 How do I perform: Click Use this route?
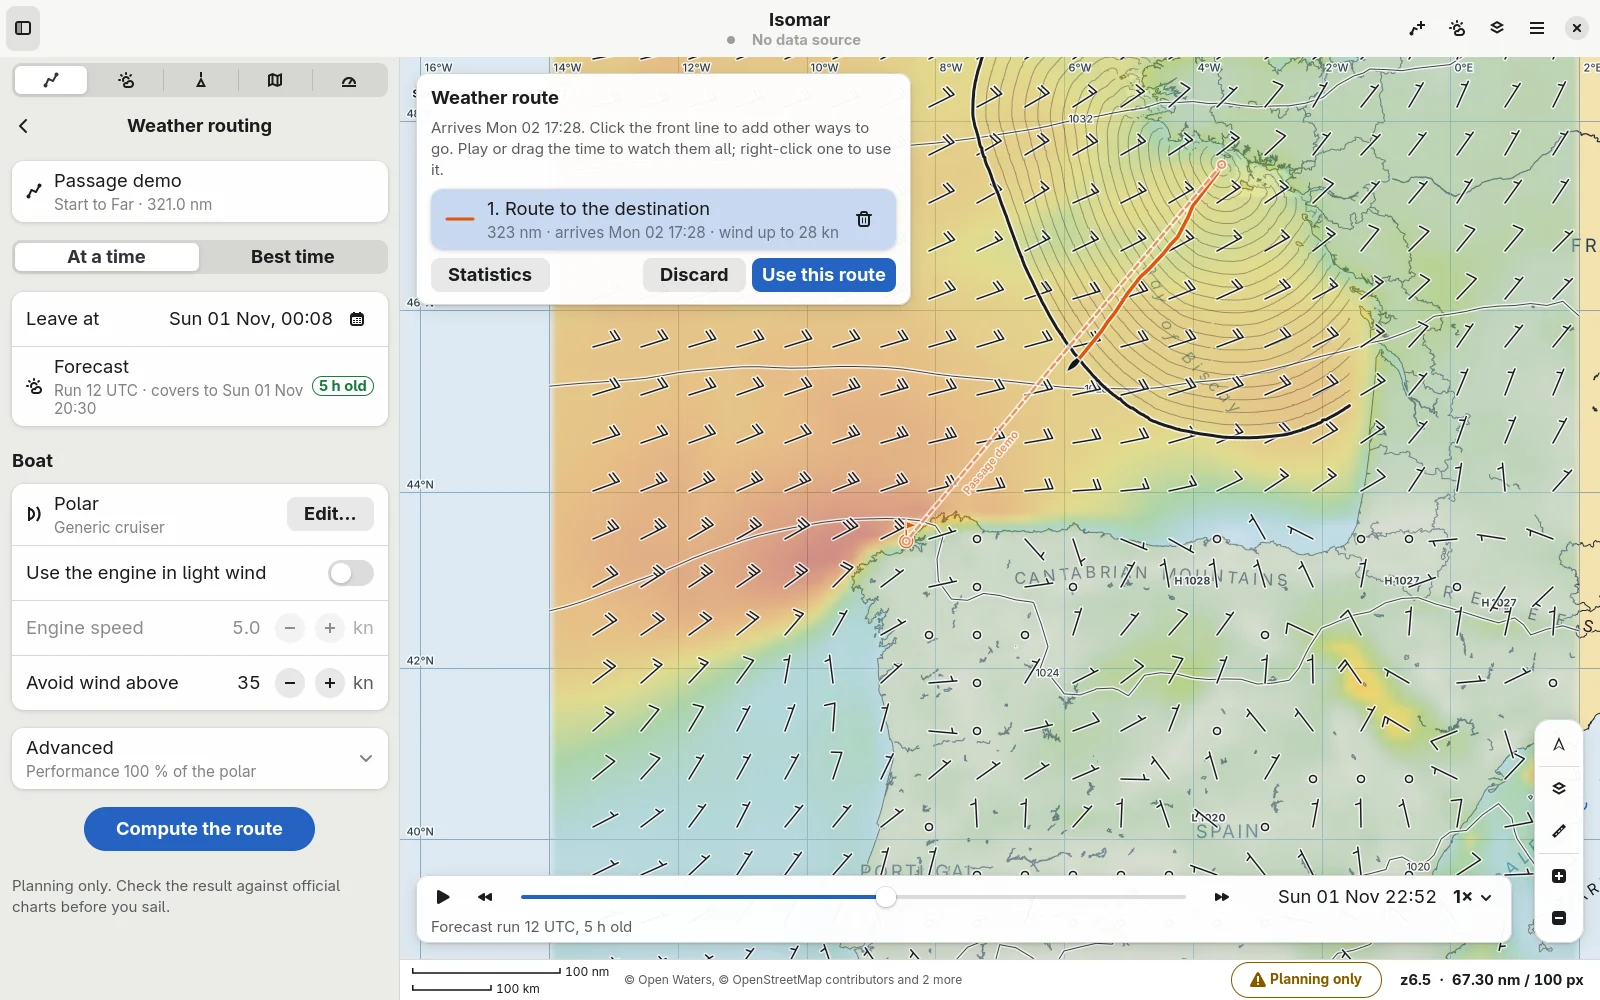pyautogui.click(x=824, y=275)
